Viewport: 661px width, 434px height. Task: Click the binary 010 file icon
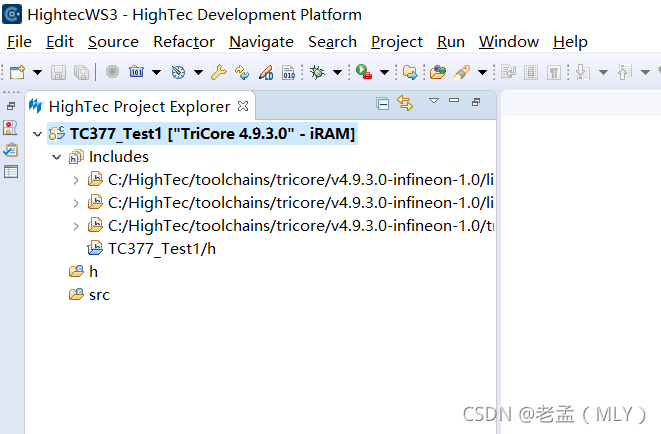click(x=289, y=72)
